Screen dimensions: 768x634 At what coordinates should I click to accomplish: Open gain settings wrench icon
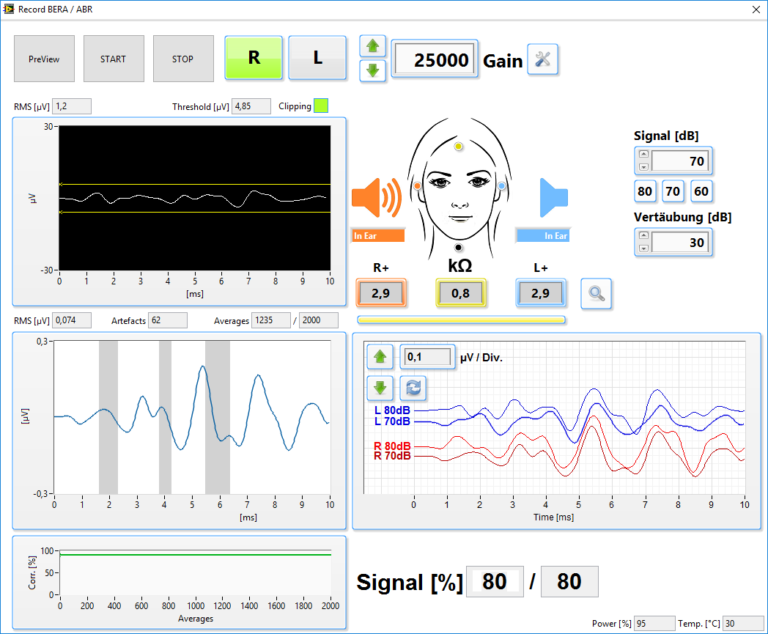click(x=543, y=60)
